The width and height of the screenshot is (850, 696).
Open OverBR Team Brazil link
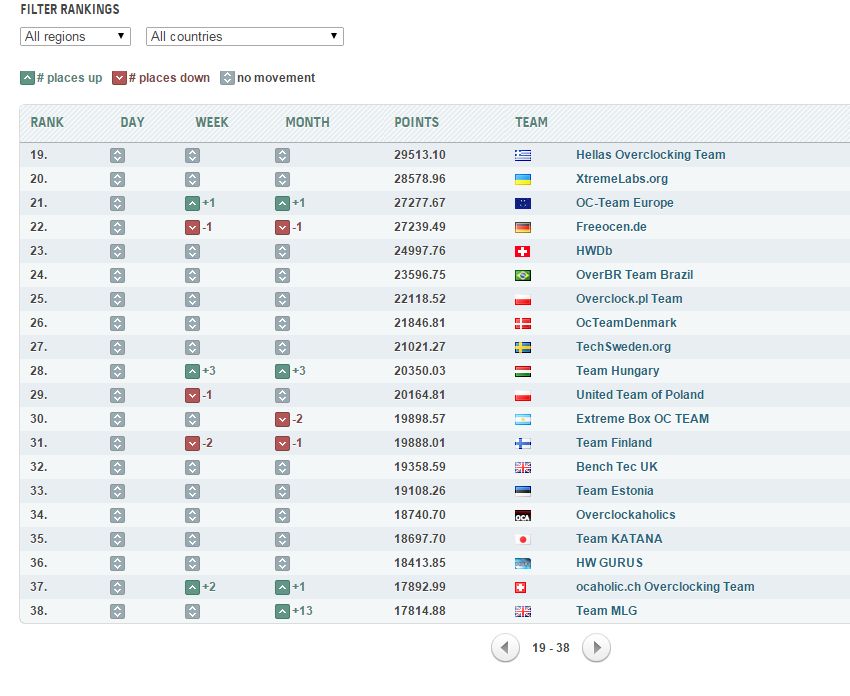click(x=634, y=275)
